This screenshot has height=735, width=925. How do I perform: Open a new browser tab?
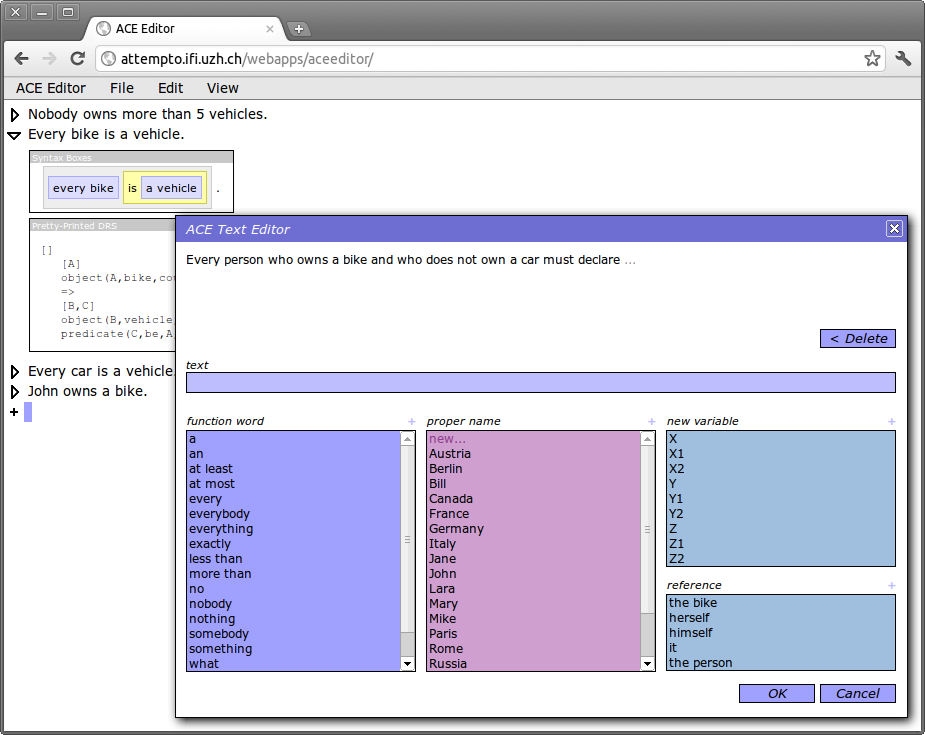click(298, 29)
